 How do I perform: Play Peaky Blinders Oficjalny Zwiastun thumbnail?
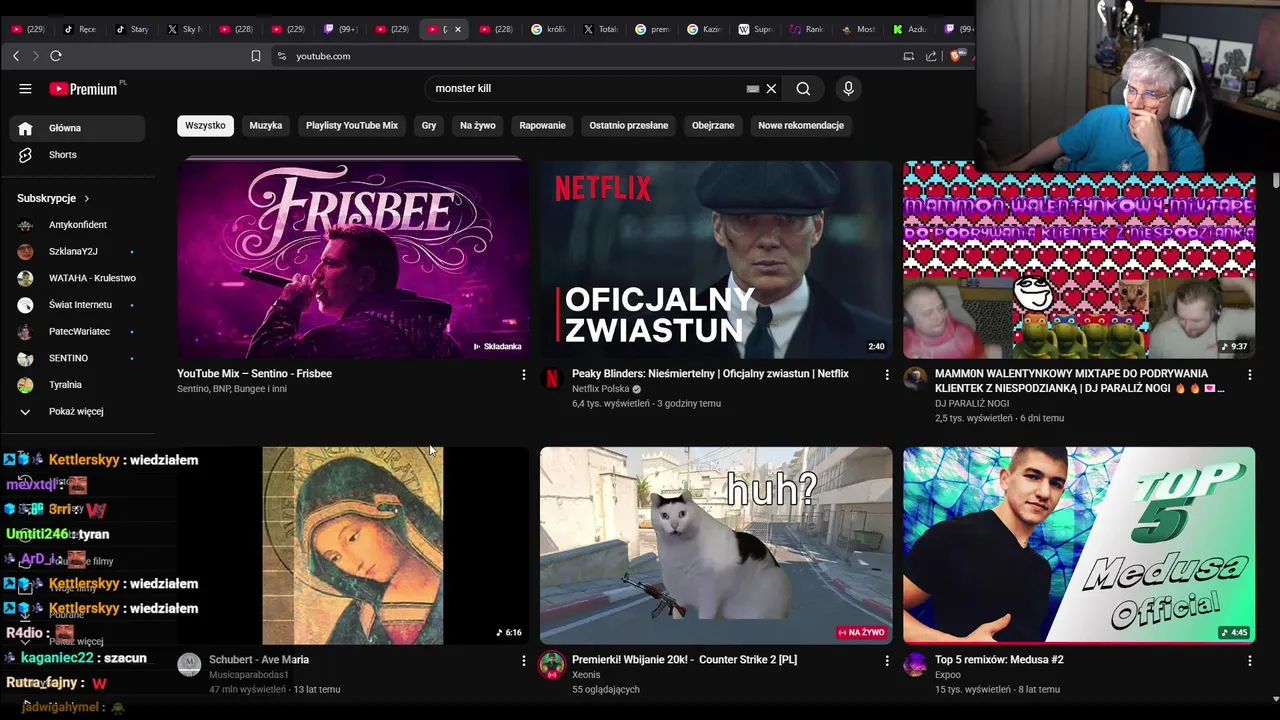(716, 260)
